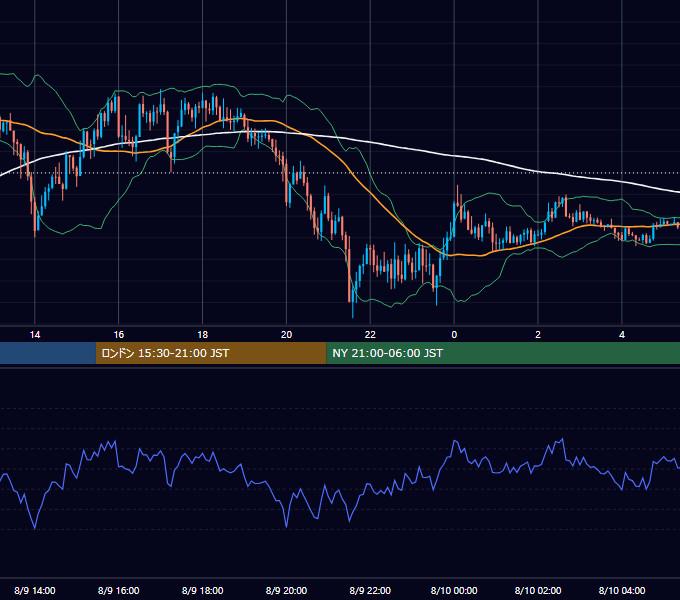Viewport: 680px width, 600px height.
Task: Click the 8/9 14:00 time label
Action: click(x=35, y=590)
